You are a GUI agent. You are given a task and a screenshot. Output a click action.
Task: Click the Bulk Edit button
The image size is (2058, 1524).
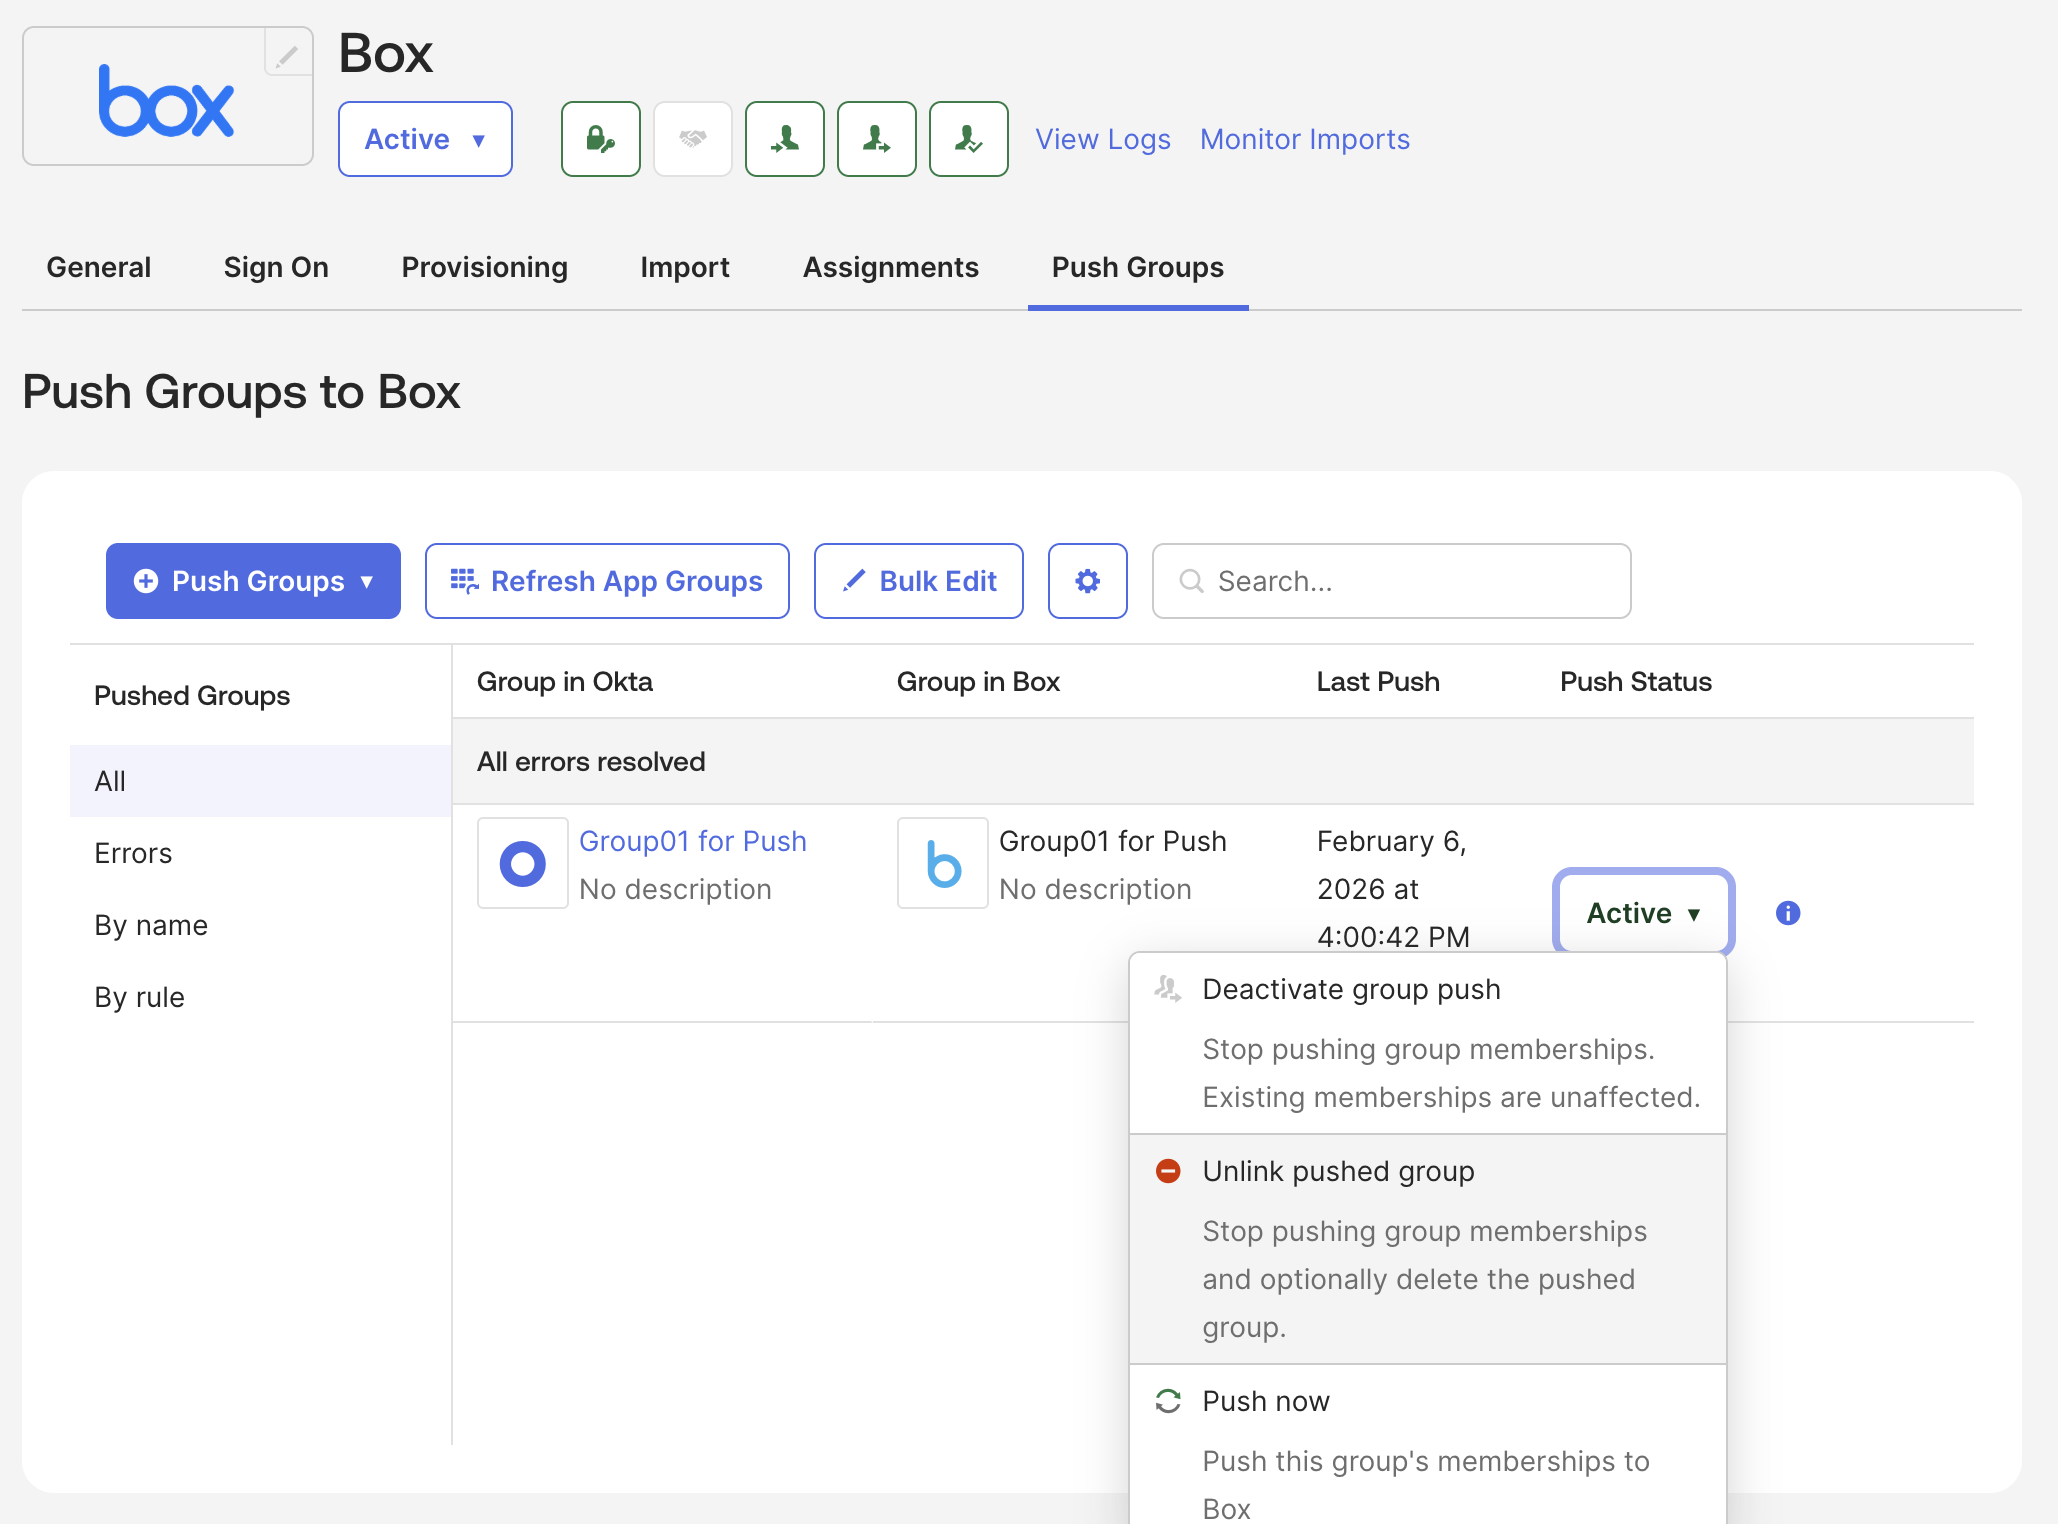[918, 581]
